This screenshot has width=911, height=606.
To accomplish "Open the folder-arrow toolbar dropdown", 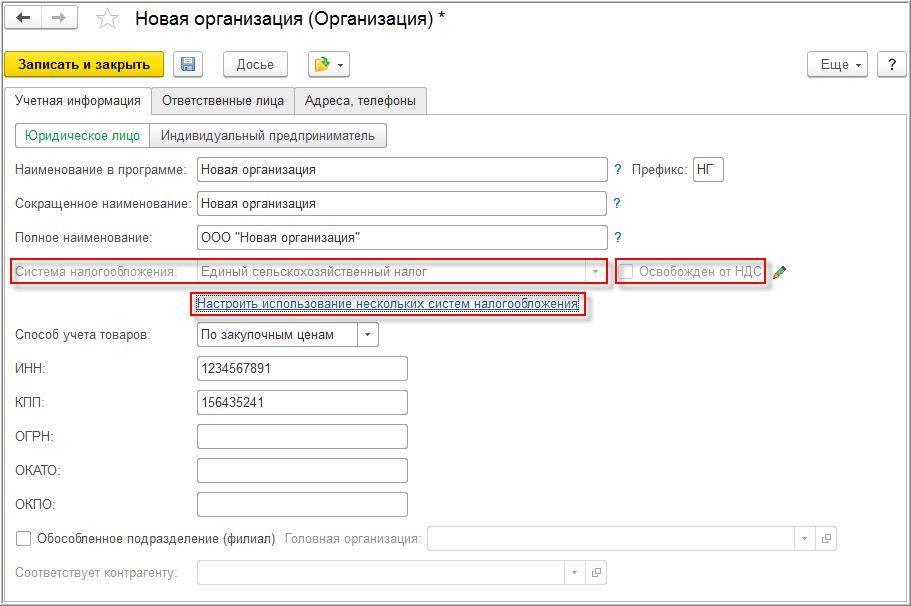I will pyautogui.click(x=329, y=64).
